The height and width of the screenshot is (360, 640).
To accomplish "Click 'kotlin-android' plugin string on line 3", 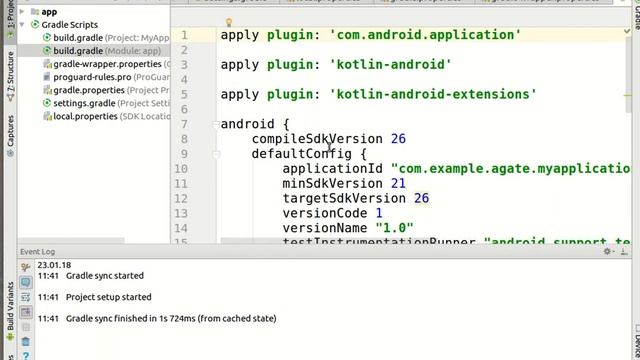I will coord(390,64).
